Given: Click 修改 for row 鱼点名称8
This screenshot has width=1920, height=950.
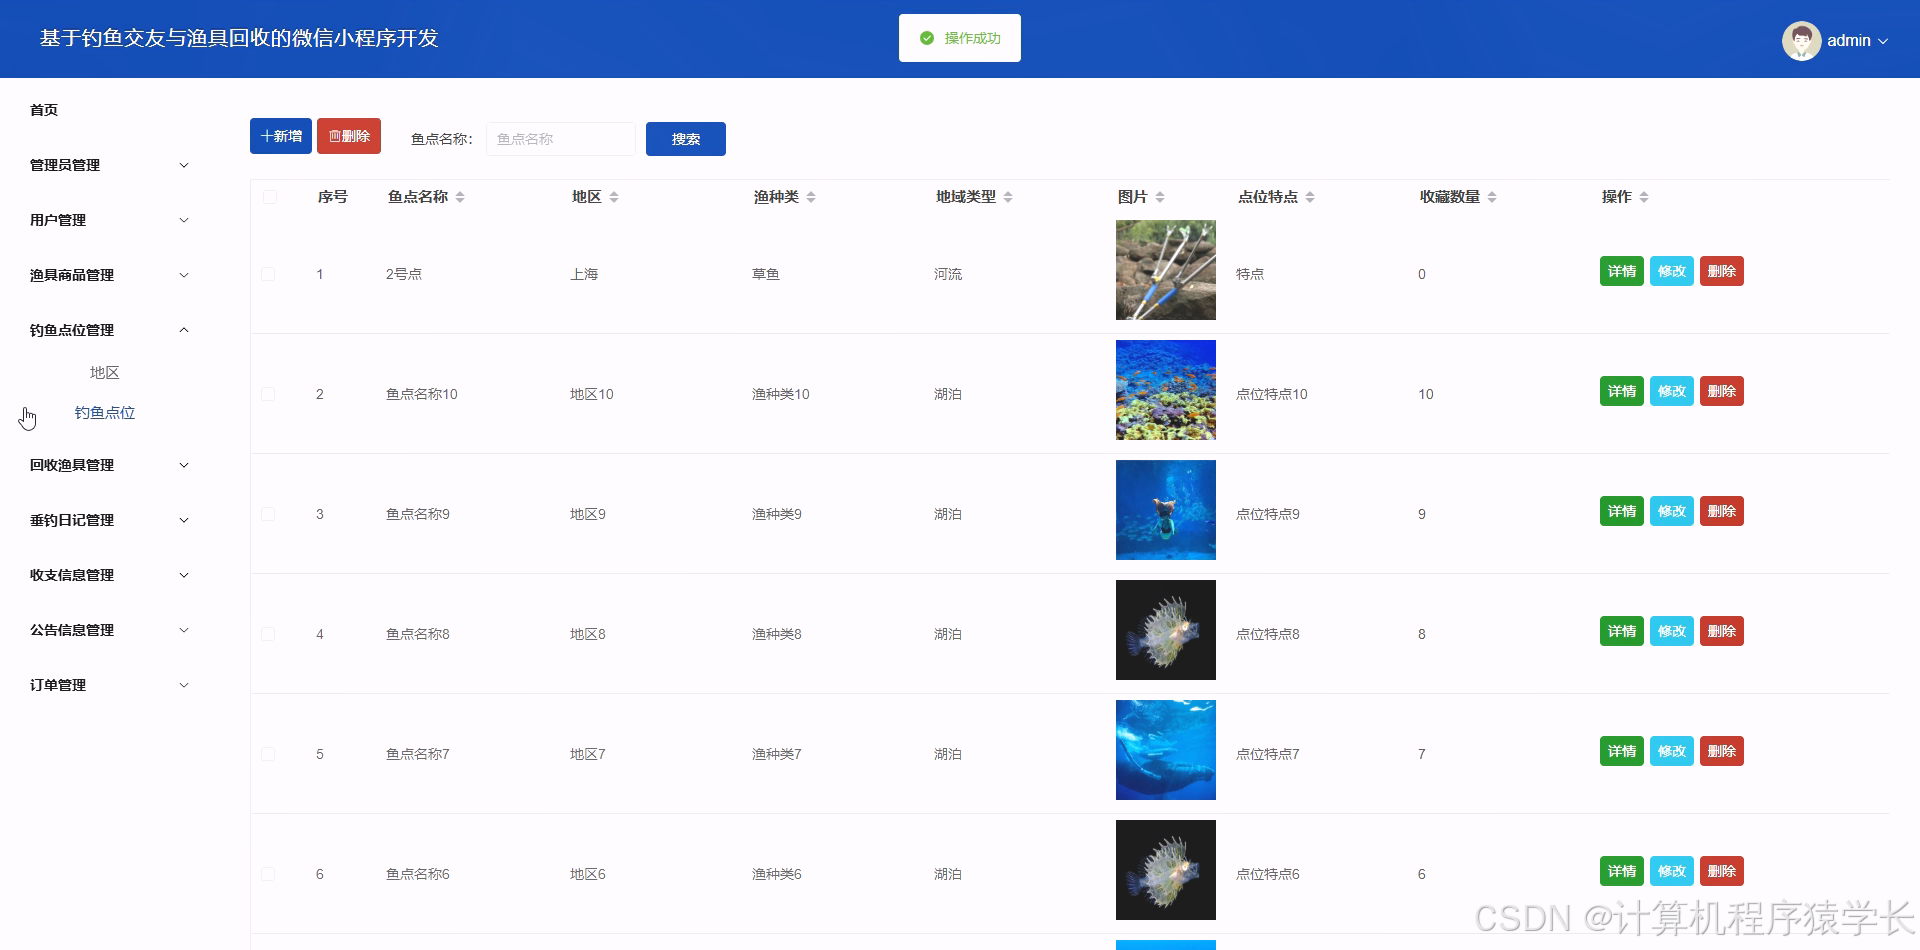Looking at the screenshot, I should tap(1672, 631).
